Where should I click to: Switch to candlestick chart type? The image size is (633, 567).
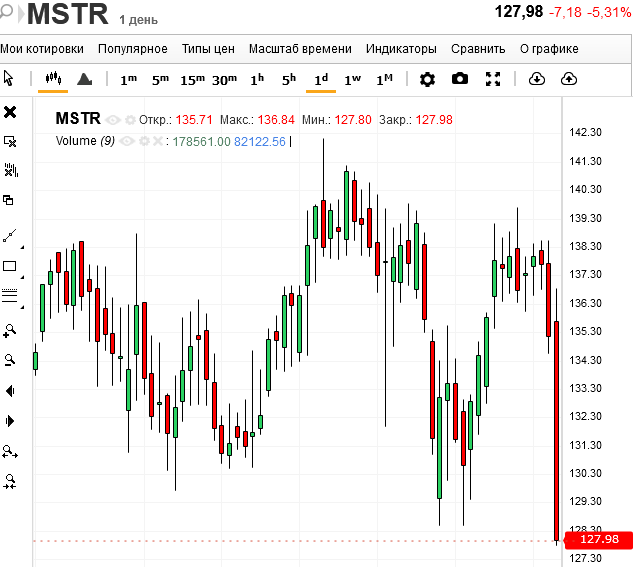(53, 78)
